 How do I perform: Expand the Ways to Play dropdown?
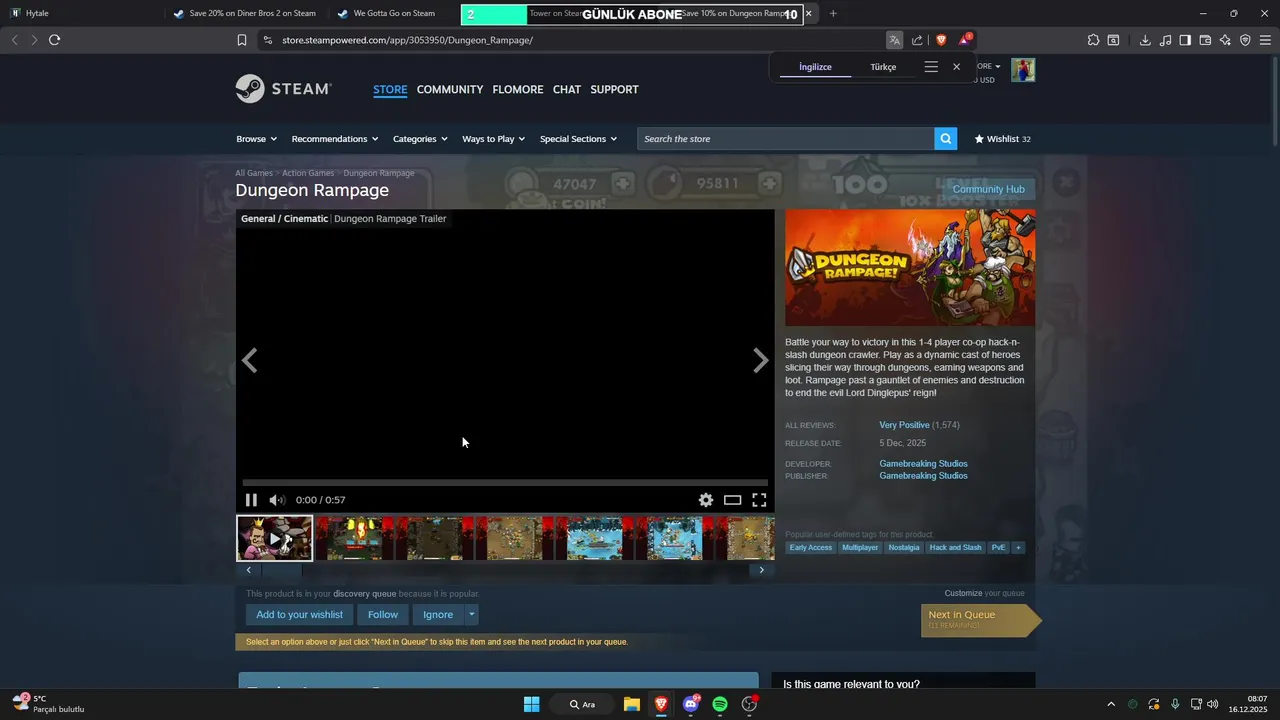493,139
